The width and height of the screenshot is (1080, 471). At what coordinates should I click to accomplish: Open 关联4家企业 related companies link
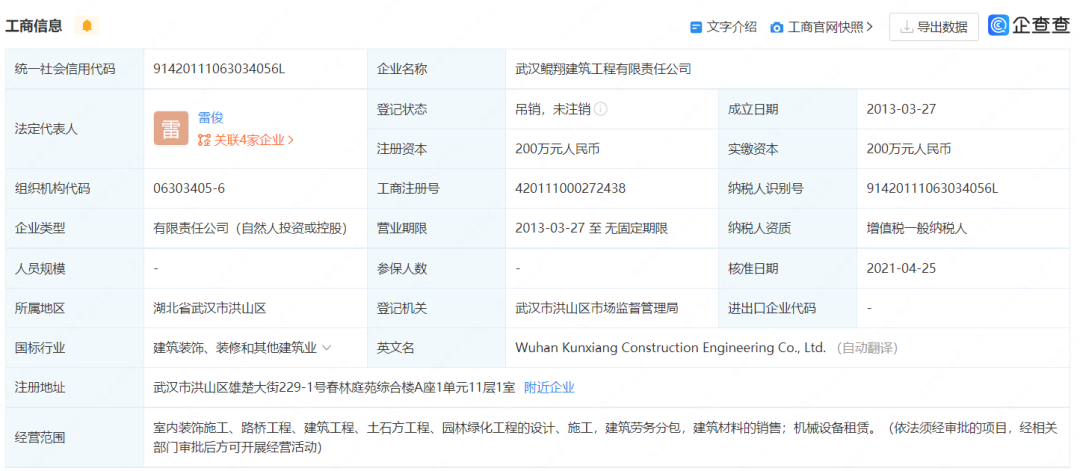click(x=246, y=140)
